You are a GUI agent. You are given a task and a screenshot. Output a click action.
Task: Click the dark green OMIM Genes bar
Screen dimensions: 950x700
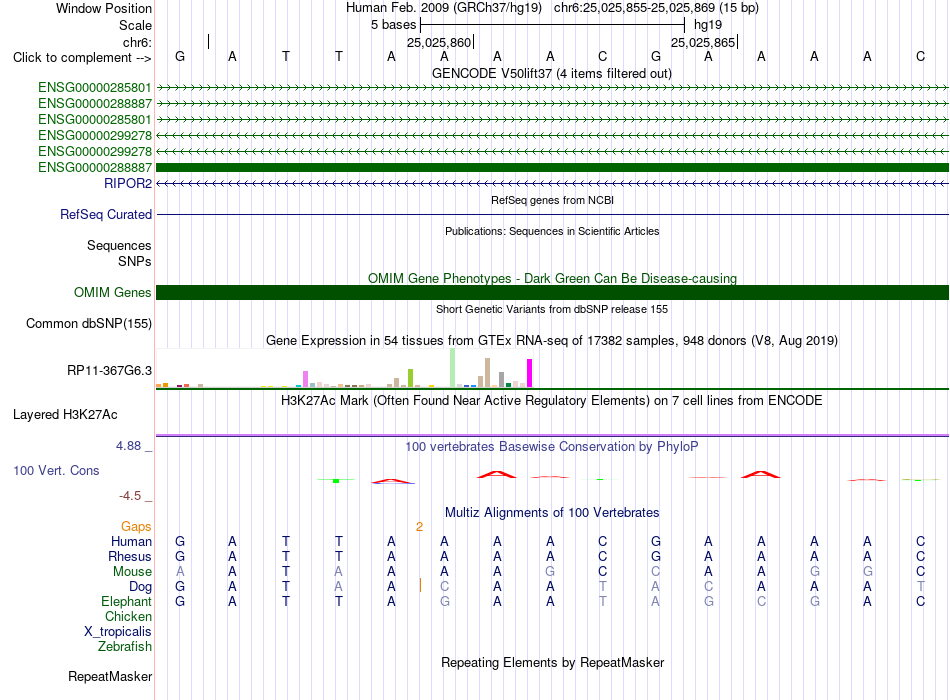point(552,293)
